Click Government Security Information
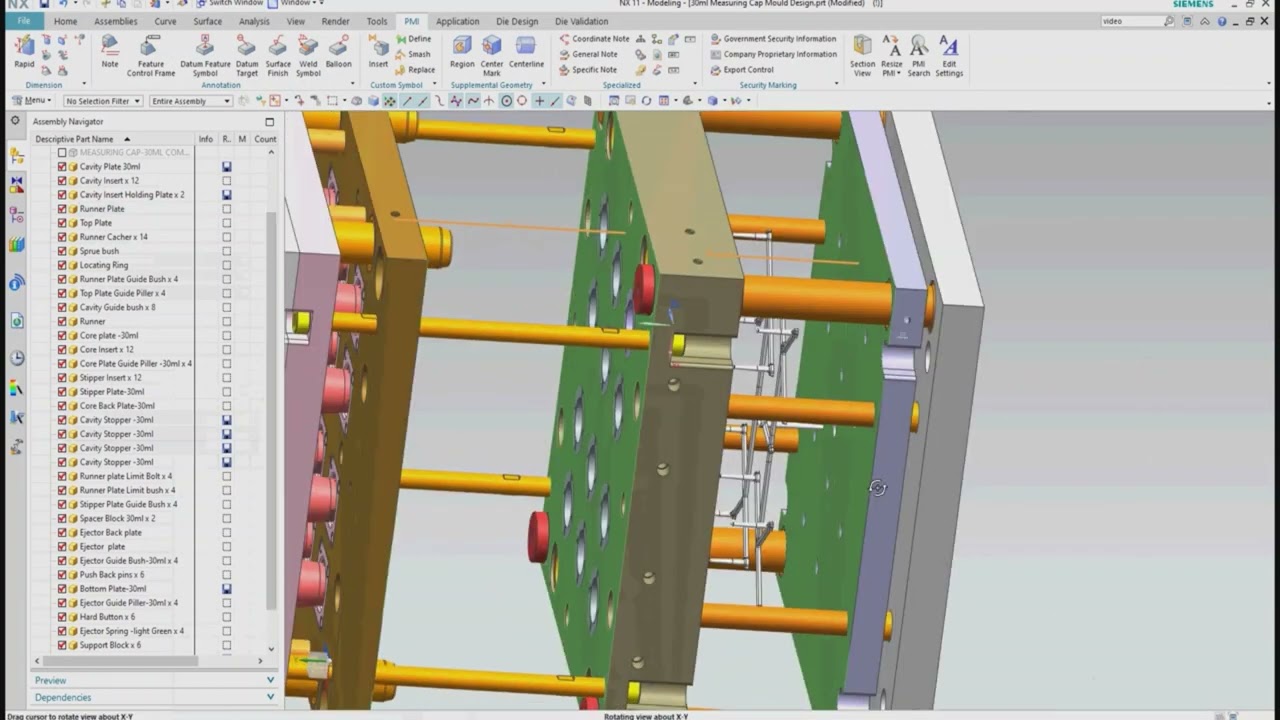This screenshot has height=720, width=1280. coord(773,39)
